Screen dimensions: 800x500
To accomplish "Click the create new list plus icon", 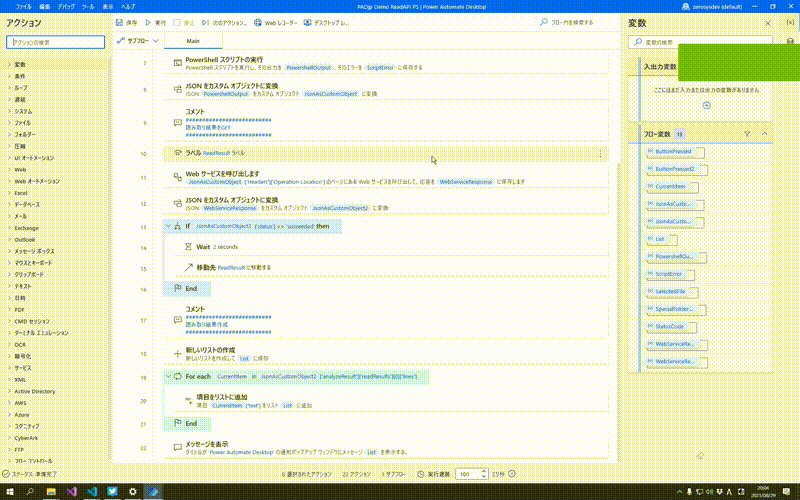I will [x=178, y=354].
